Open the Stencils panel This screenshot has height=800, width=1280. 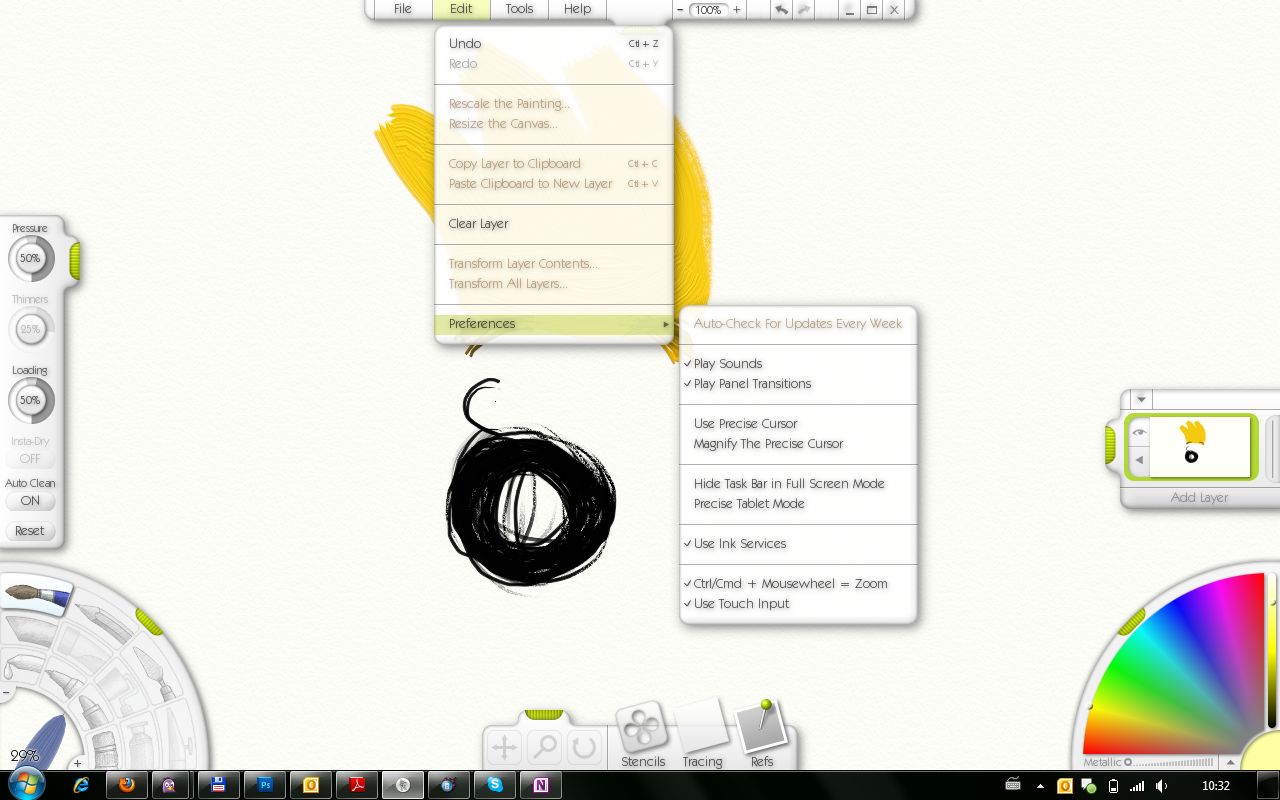[642, 736]
